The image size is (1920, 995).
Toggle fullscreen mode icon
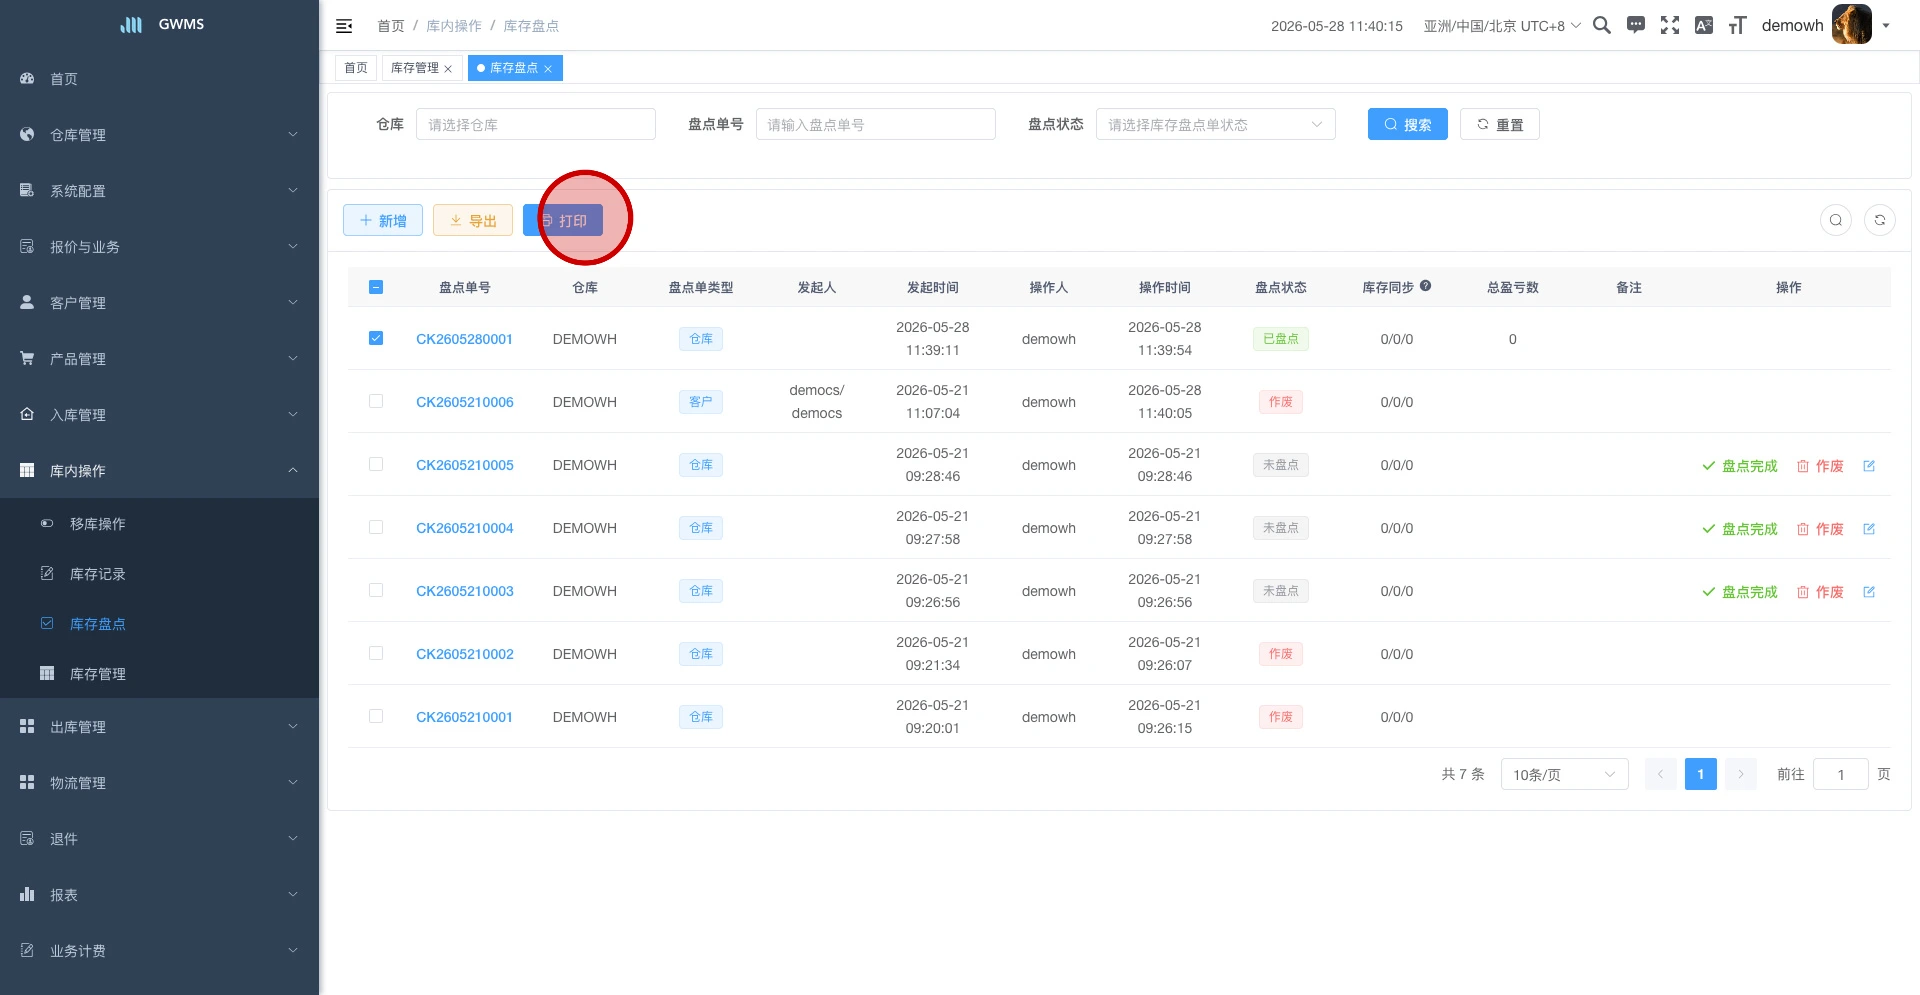coord(1670,25)
